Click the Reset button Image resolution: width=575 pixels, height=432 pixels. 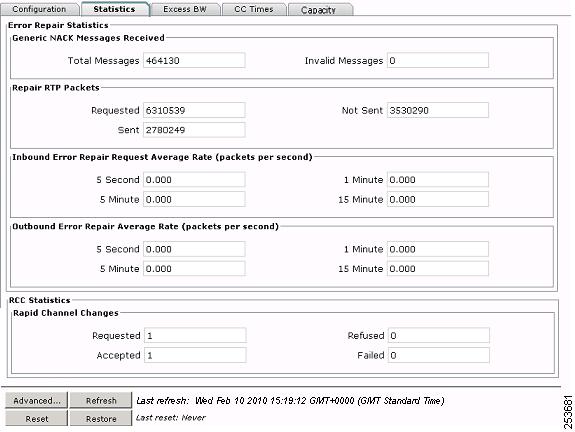36,418
